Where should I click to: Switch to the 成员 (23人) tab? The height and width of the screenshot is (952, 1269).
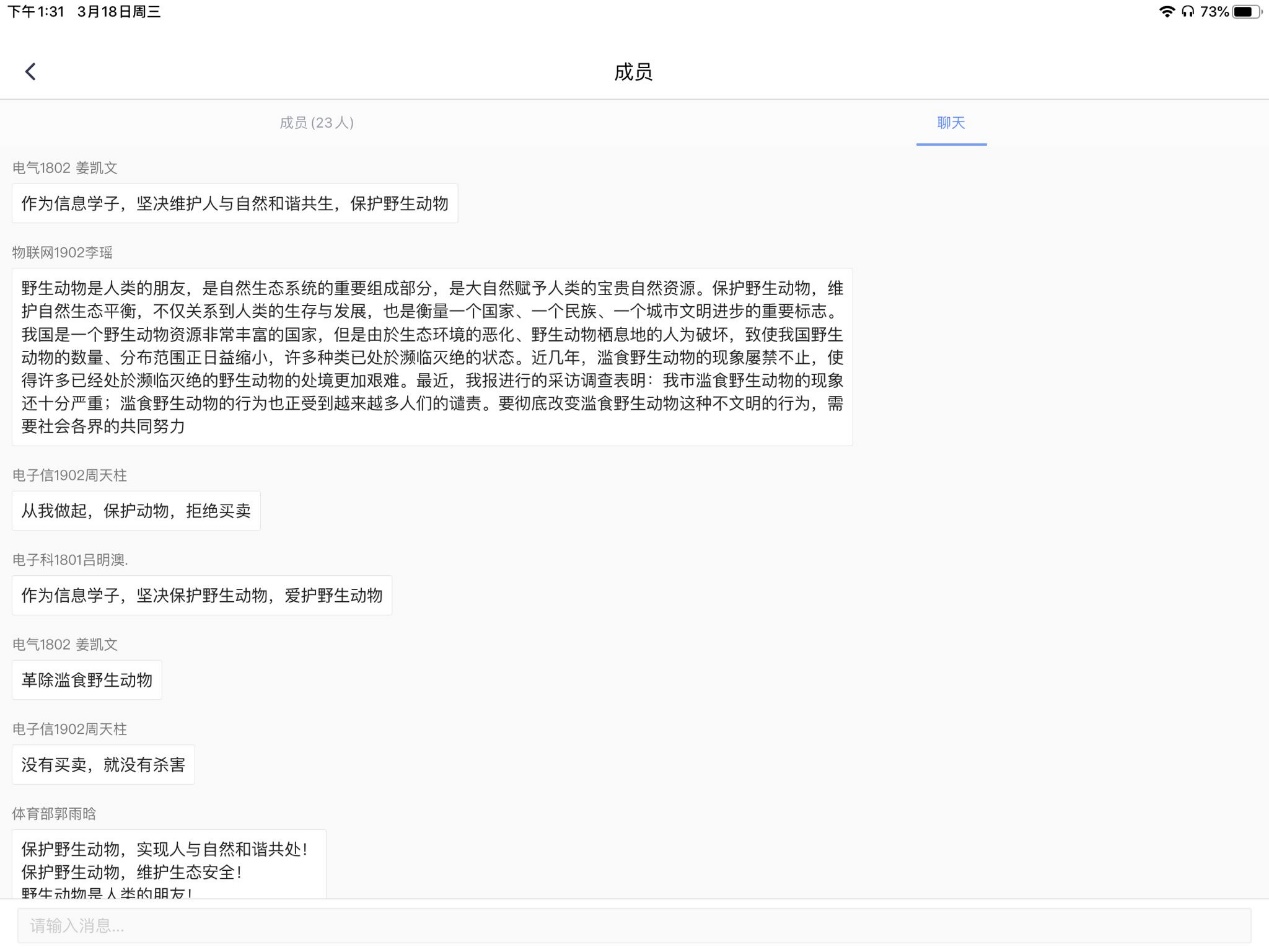[x=316, y=123]
